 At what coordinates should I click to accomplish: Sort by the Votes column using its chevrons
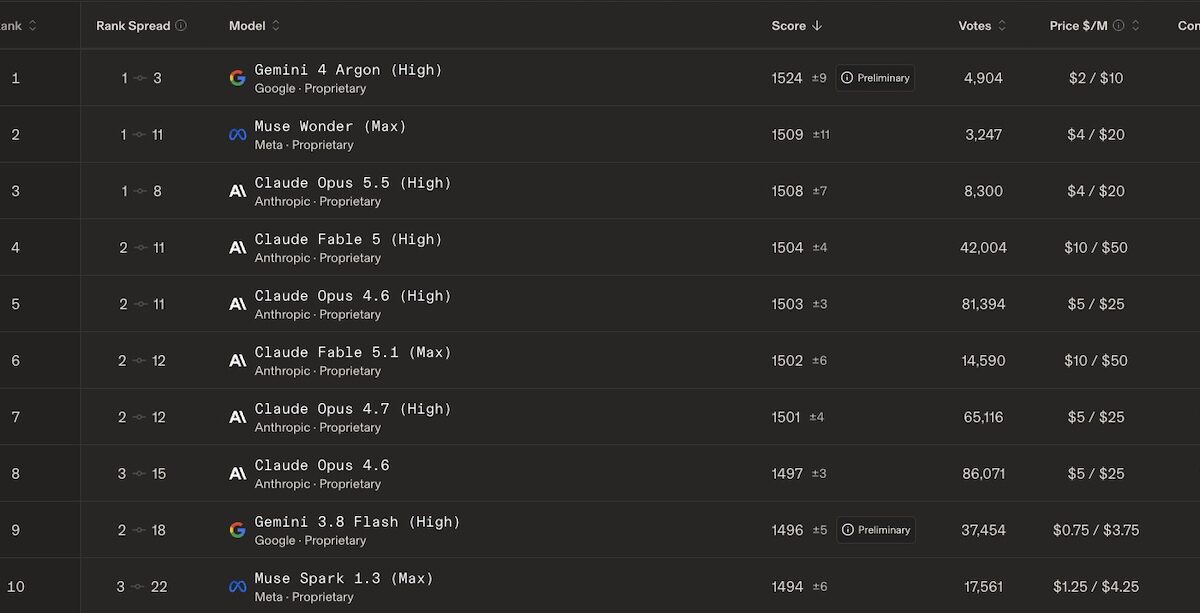(1001, 26)
